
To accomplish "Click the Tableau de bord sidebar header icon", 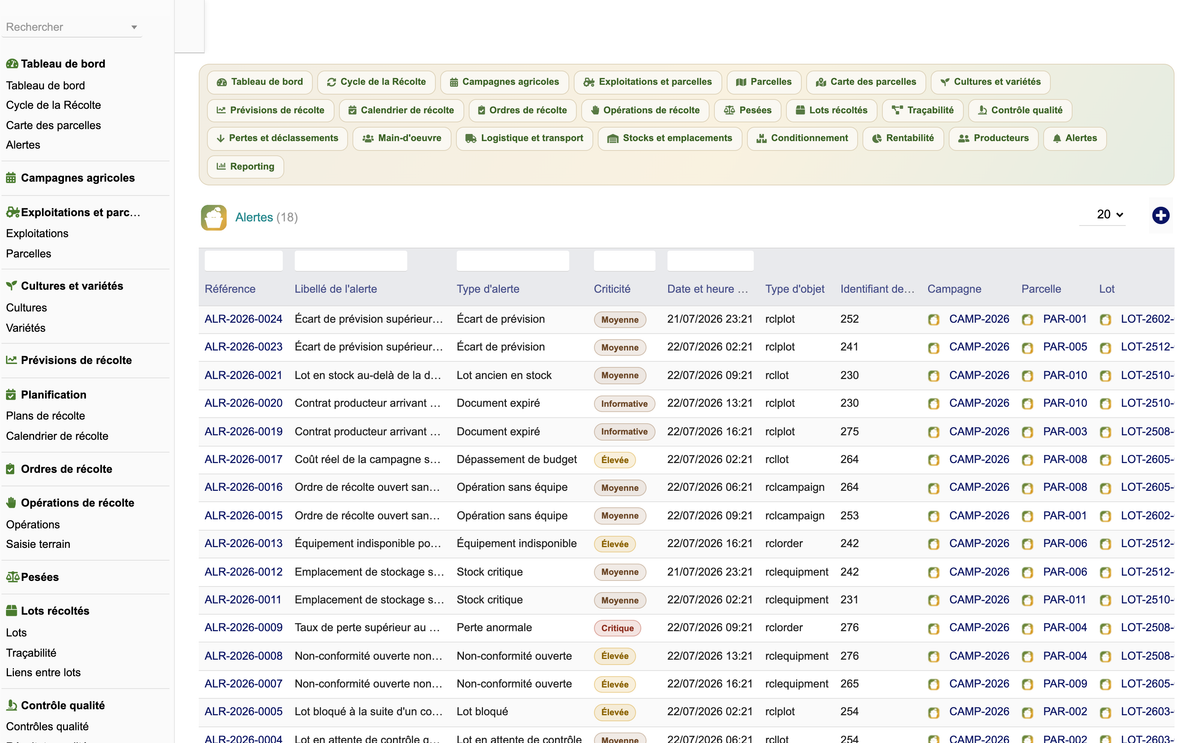I will coord(12,64).
